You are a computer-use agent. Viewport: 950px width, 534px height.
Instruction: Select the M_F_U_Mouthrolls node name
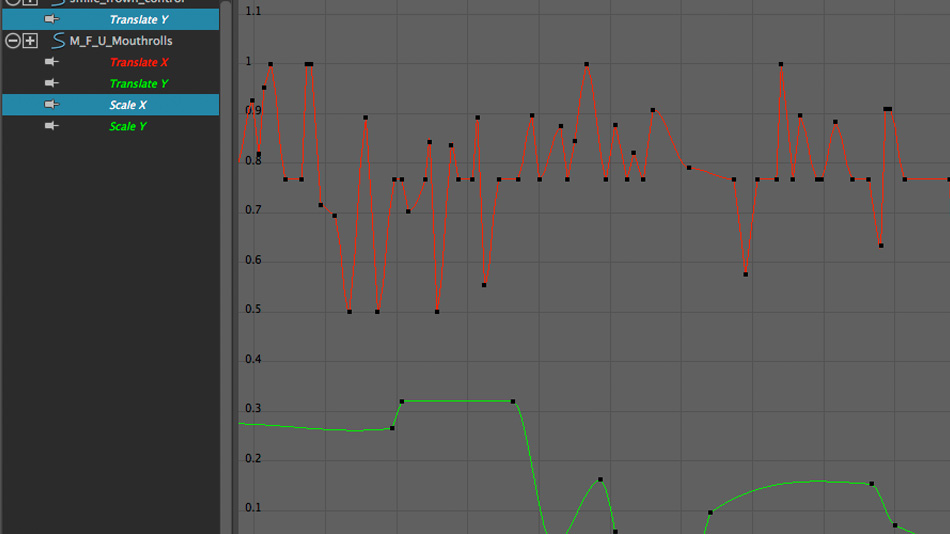point(121,41)
